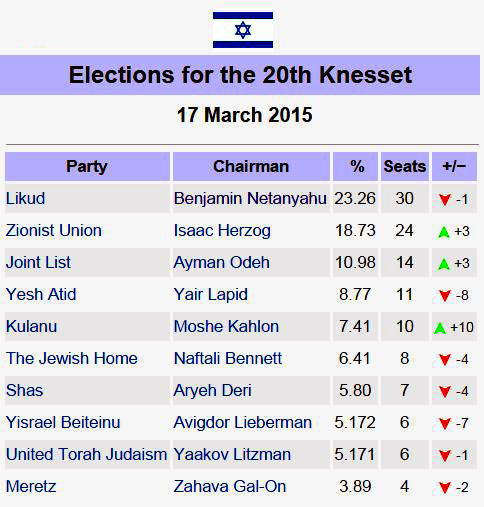Click the green up arrow for Joint List
This screenshot has width=484, height=507.
point(444,264)
